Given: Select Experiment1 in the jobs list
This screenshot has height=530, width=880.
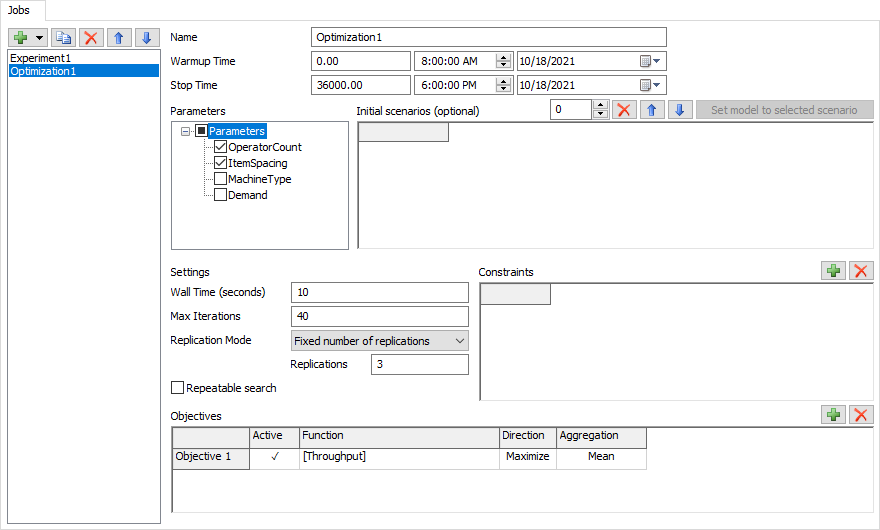Looking at the screenshot, I should [x=43, y=58].
